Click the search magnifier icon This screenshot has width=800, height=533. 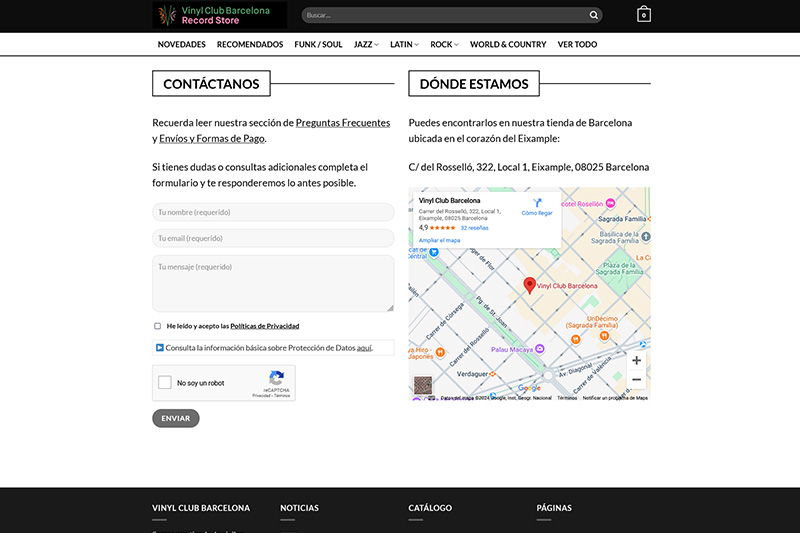[x=594, y=15]
